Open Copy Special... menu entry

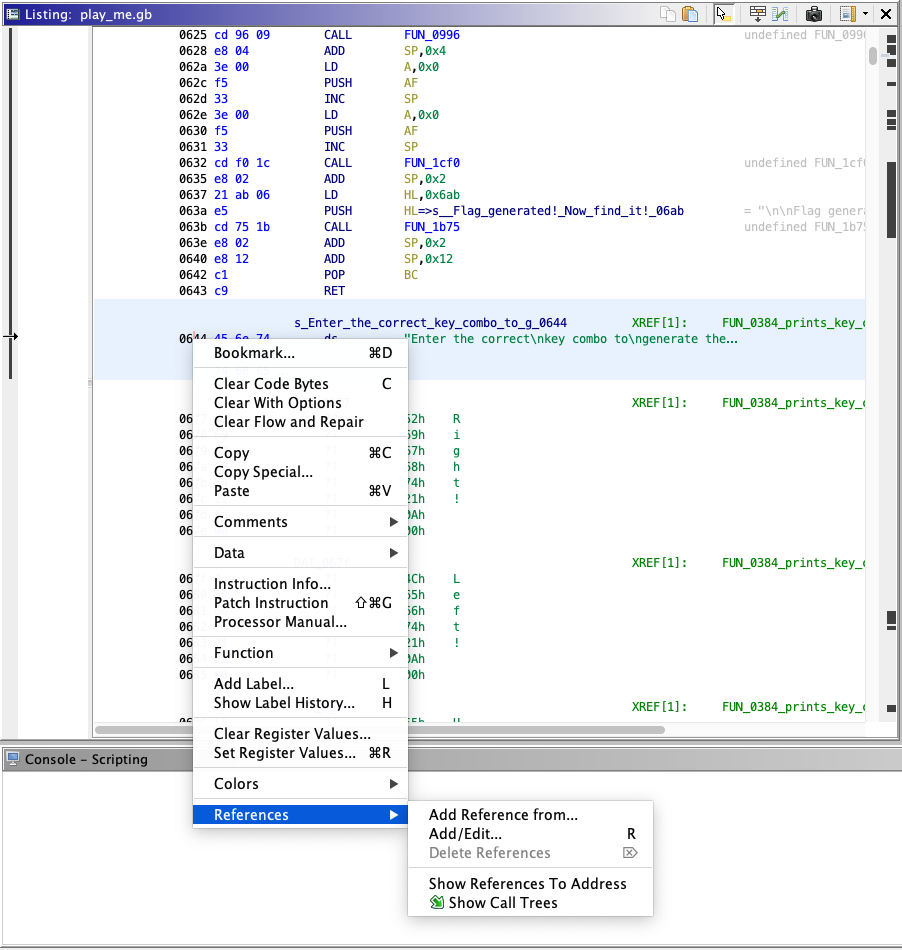click(x=300, y=472)
